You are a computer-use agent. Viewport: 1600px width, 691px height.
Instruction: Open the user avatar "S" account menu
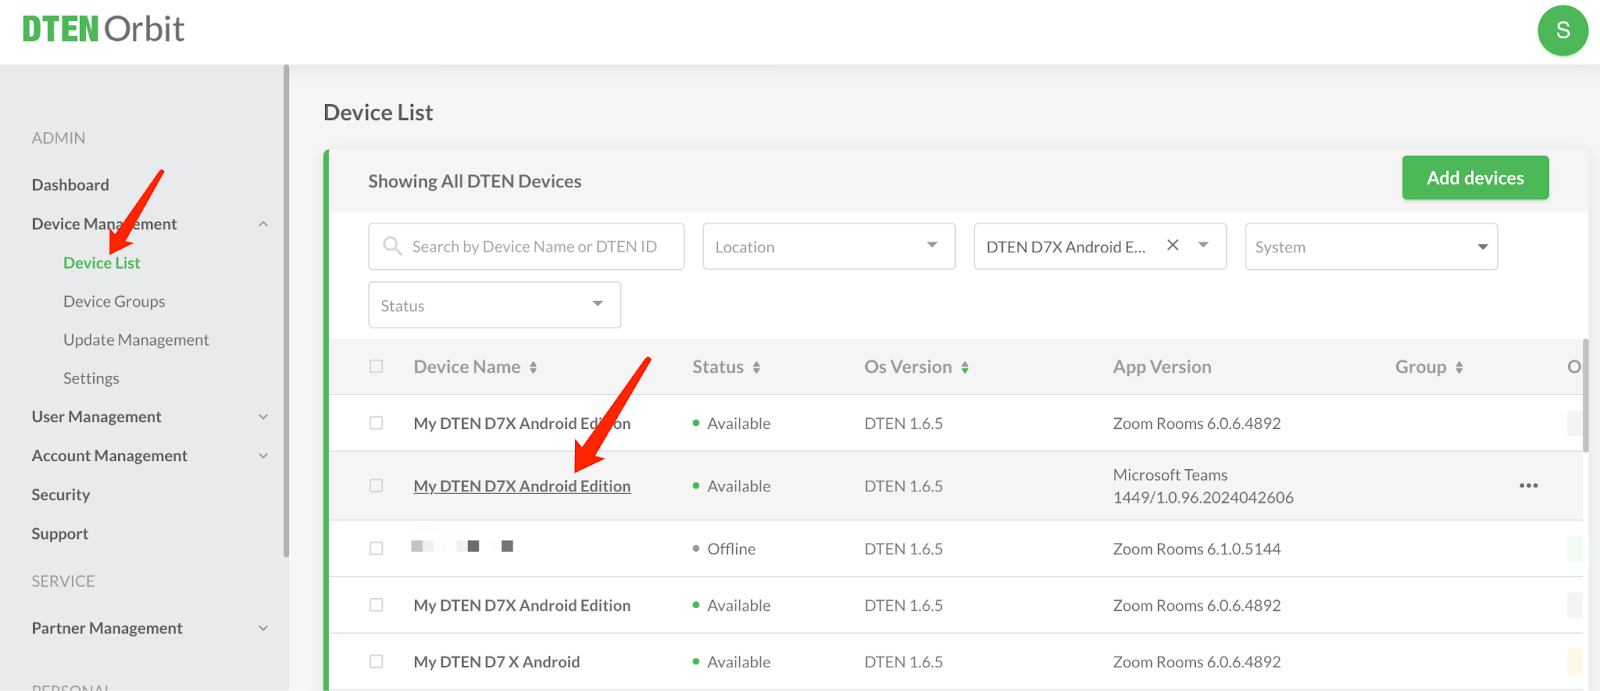pos(1562,30)
